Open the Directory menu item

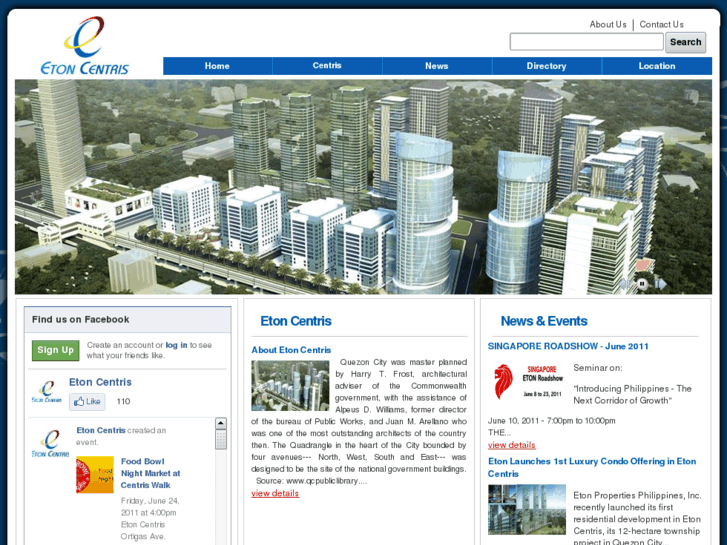pyautogui.click(x=547, y=66)
